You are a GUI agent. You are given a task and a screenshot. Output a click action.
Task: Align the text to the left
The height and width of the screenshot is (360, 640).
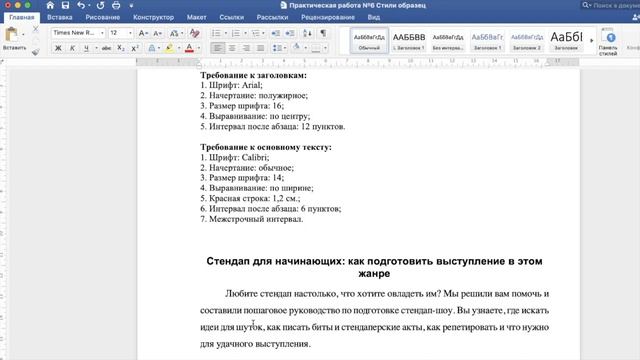218,48
